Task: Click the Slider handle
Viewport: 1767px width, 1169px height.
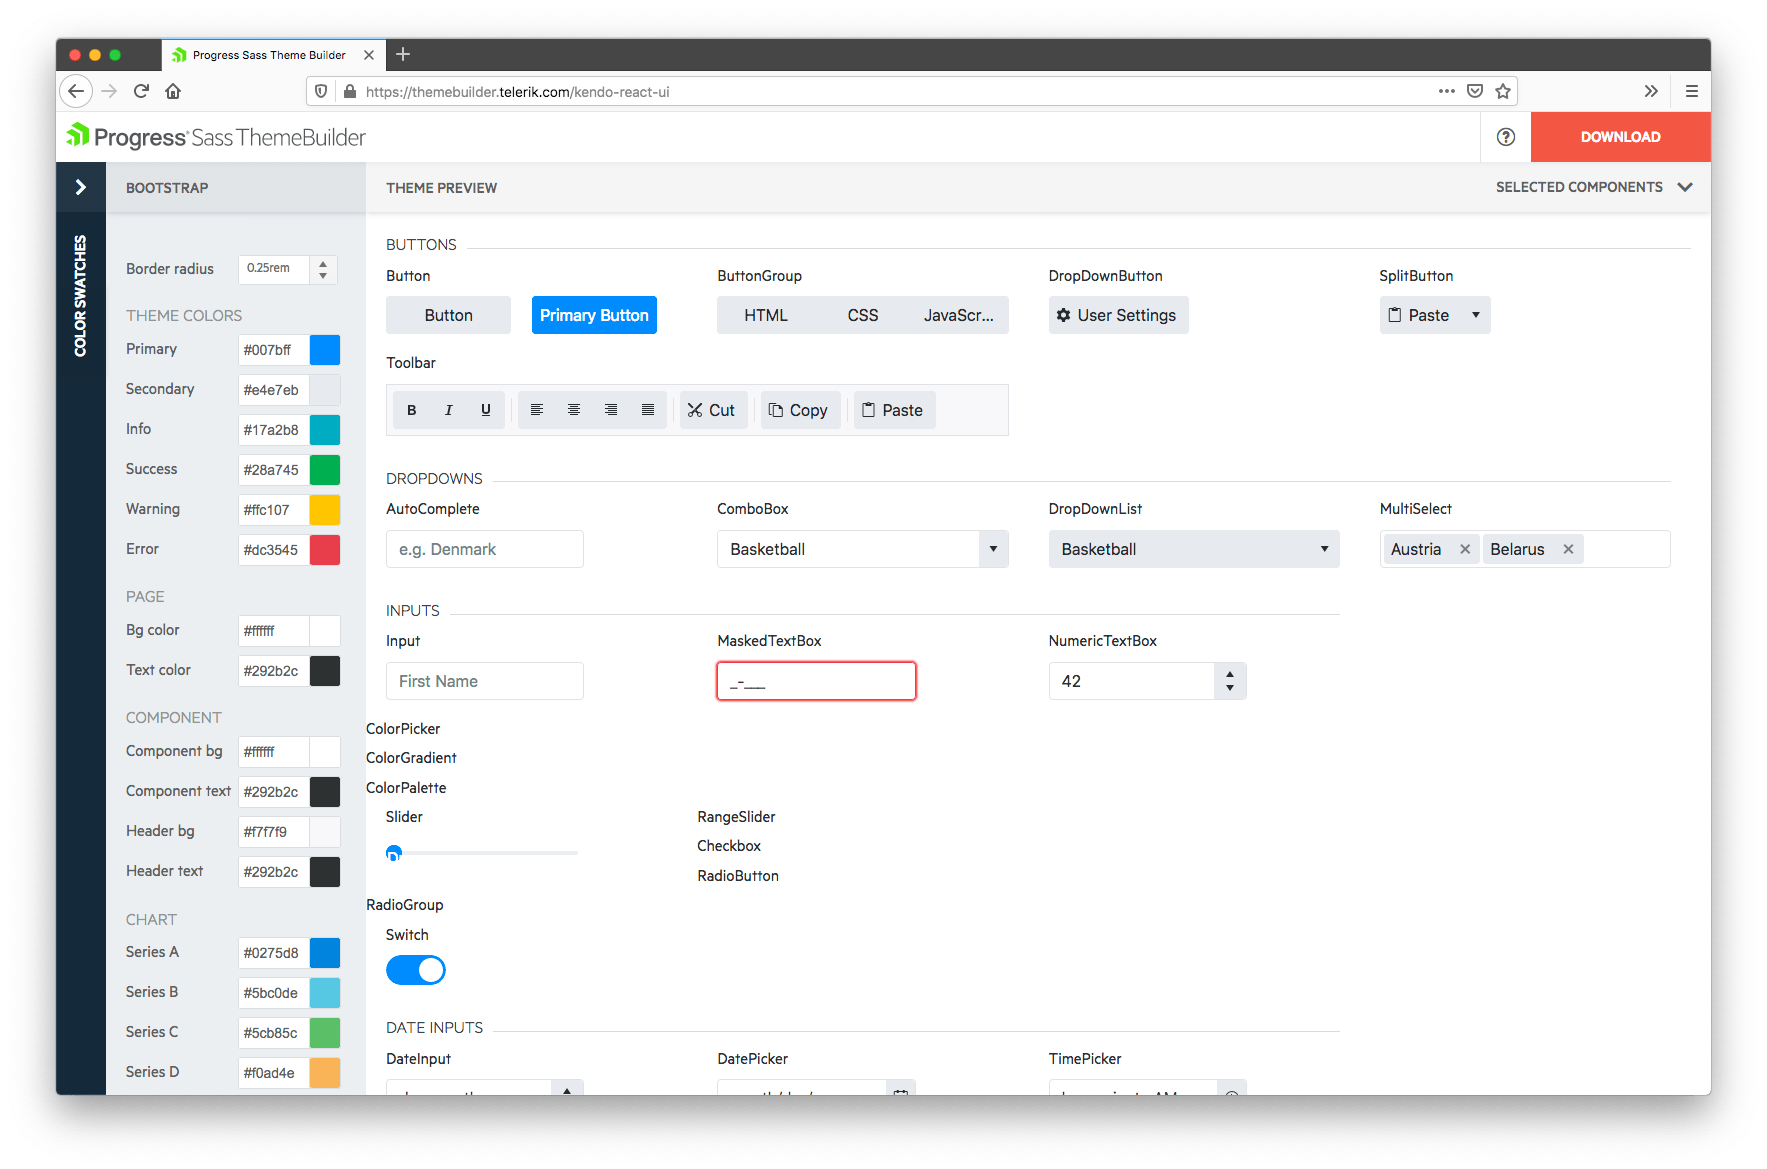Action: (x=394, y=853)
